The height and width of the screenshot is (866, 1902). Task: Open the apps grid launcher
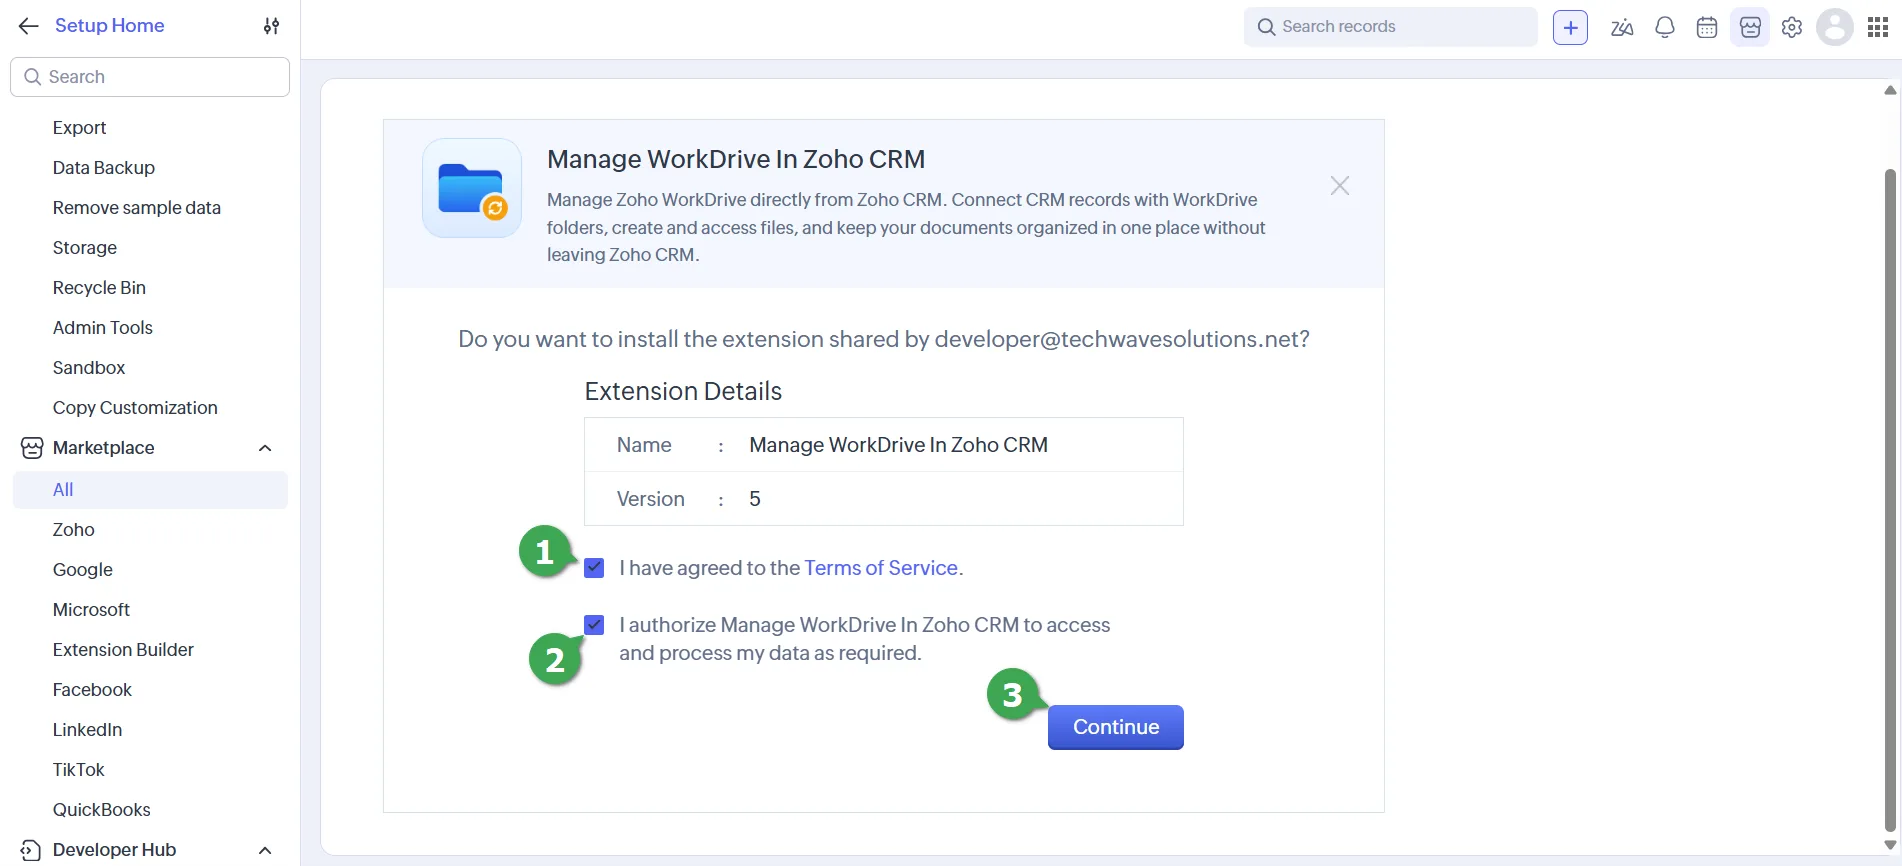click(x=1878, y=27)
